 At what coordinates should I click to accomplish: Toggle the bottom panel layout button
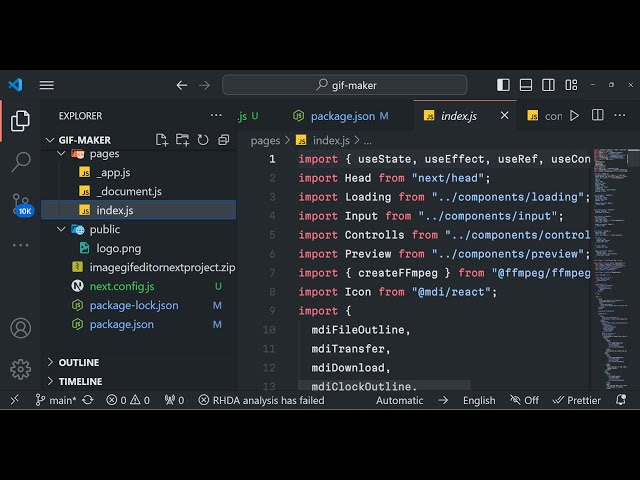pyautogui.click(x=525, y=85)
